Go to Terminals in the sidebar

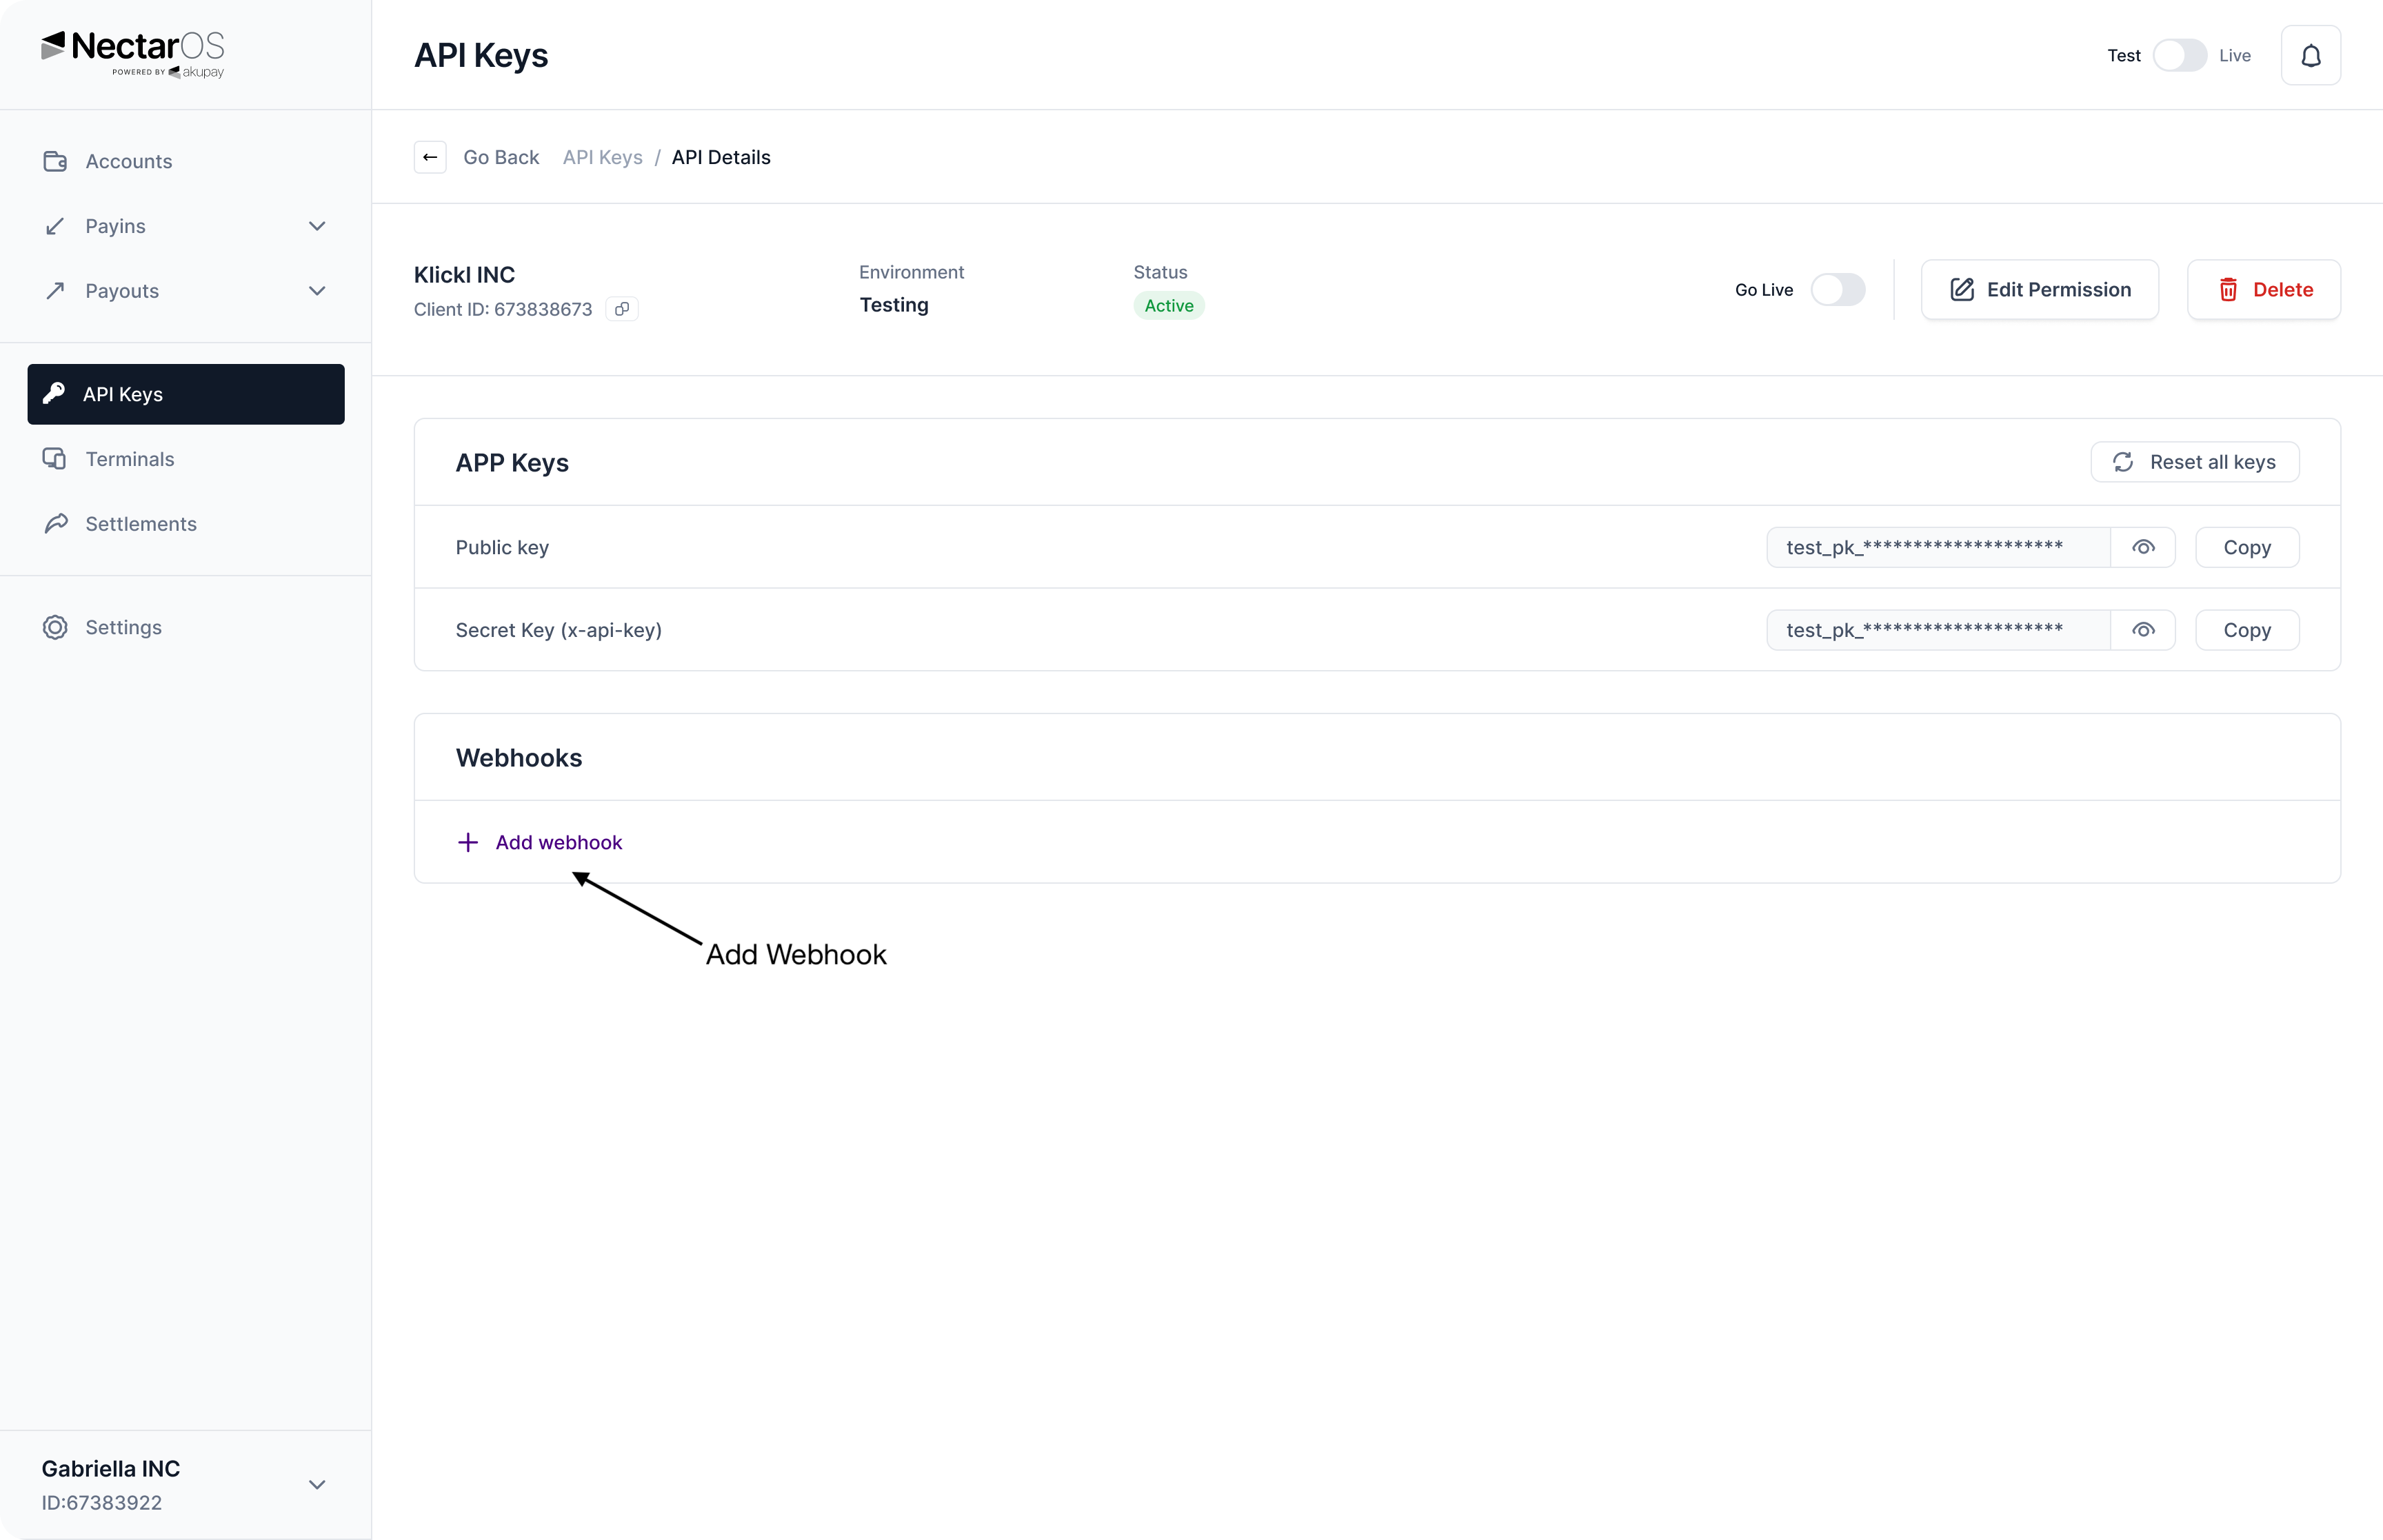186,459
